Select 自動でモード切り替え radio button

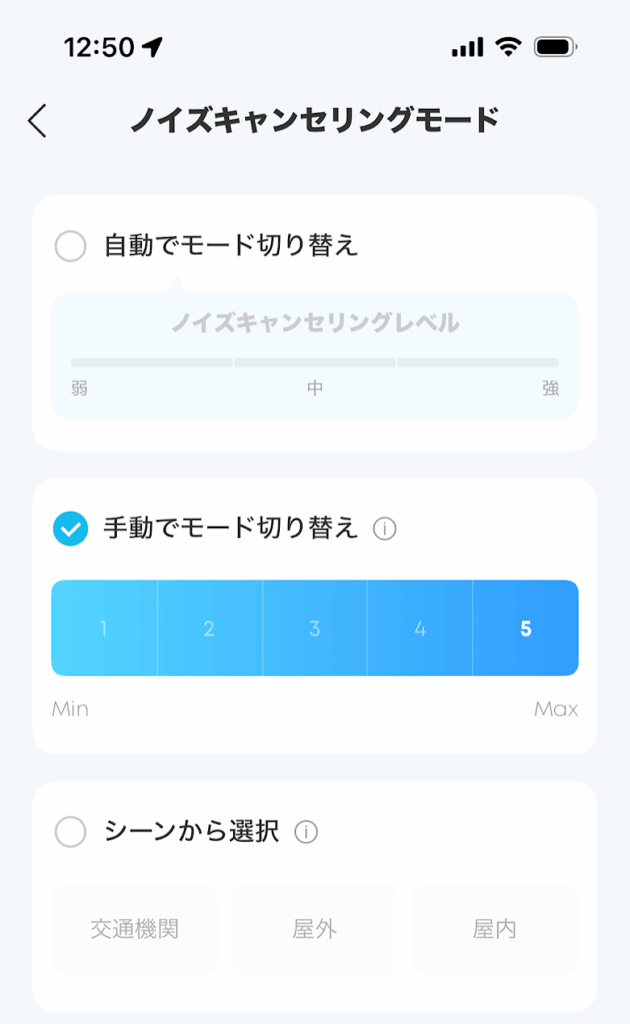[x=70, y=246]
